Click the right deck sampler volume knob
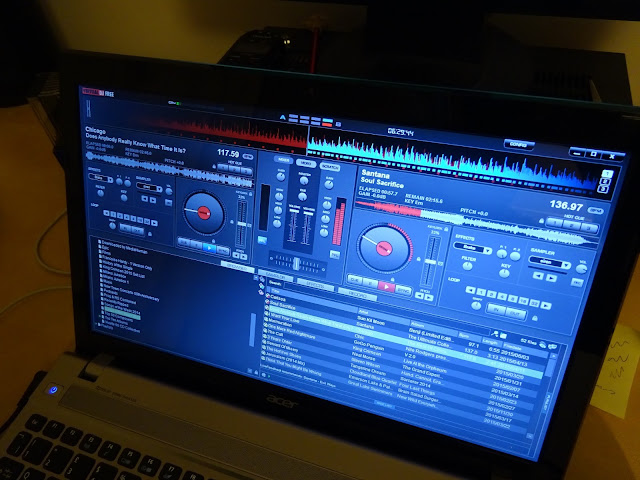The height and width of the screenshot is (480, 640). 581,269
